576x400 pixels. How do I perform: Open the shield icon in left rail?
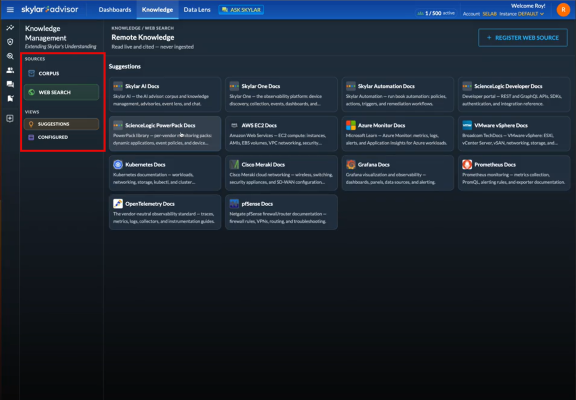(x=10, y=42)
